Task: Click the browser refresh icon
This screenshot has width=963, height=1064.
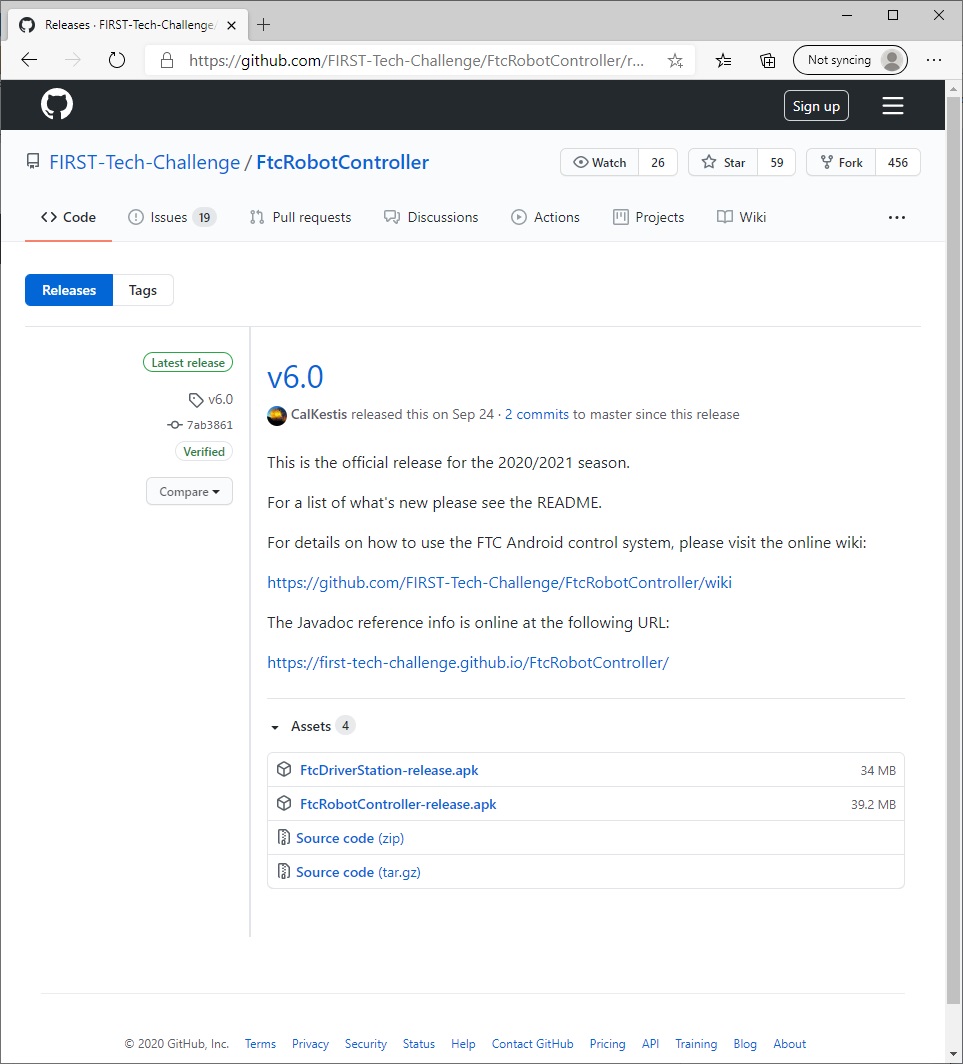Action: pyautogui.click(x=117, y=60)
